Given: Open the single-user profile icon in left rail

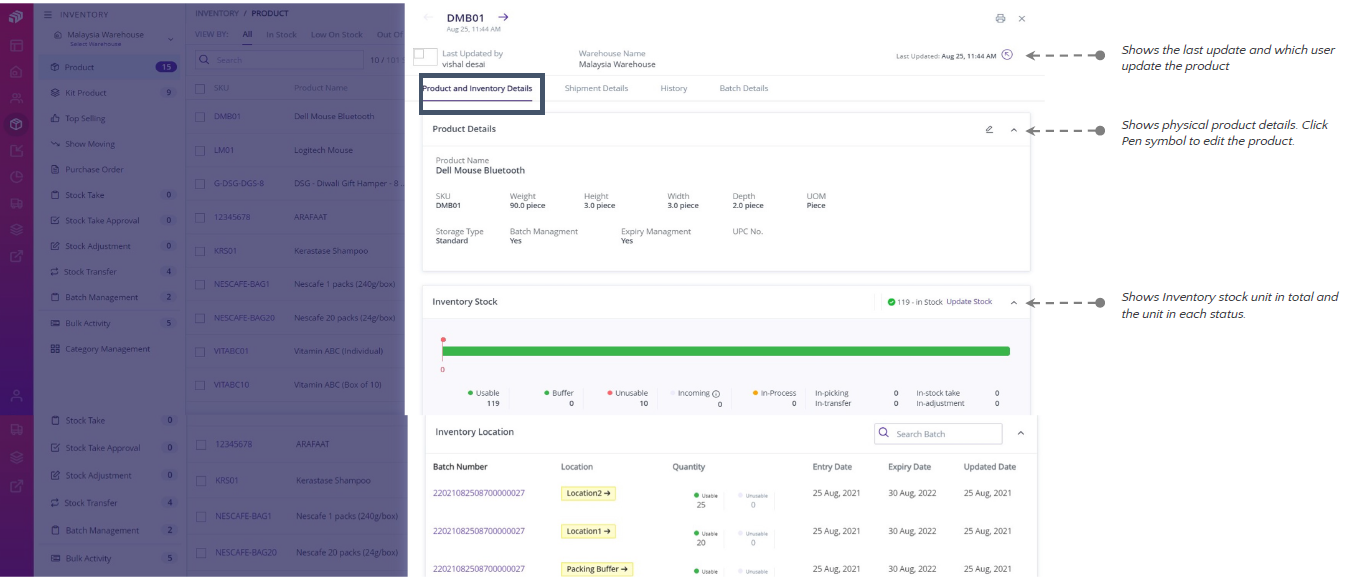Looking at the screenshot, I should tap(16, 395).
